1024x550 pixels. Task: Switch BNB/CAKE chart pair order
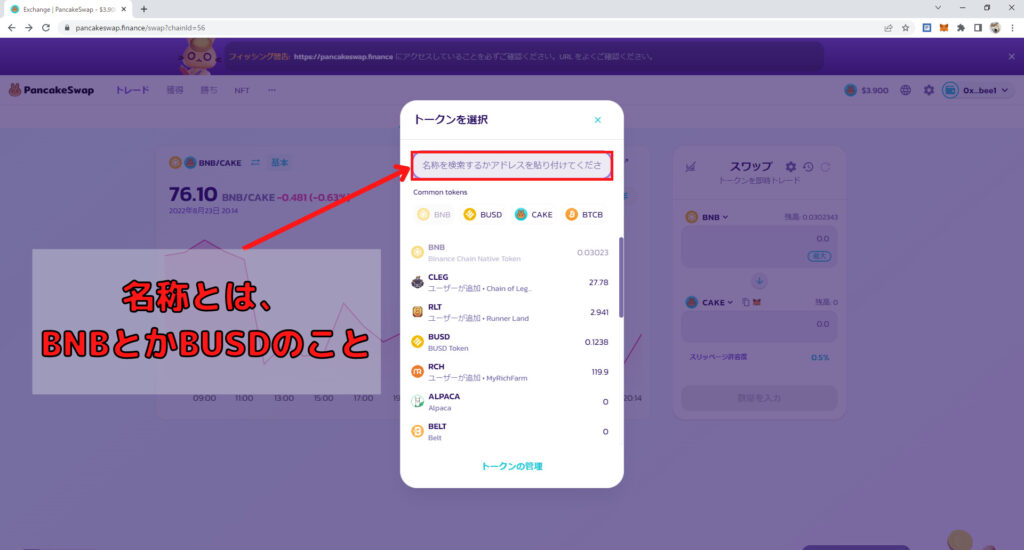[255, 163]
